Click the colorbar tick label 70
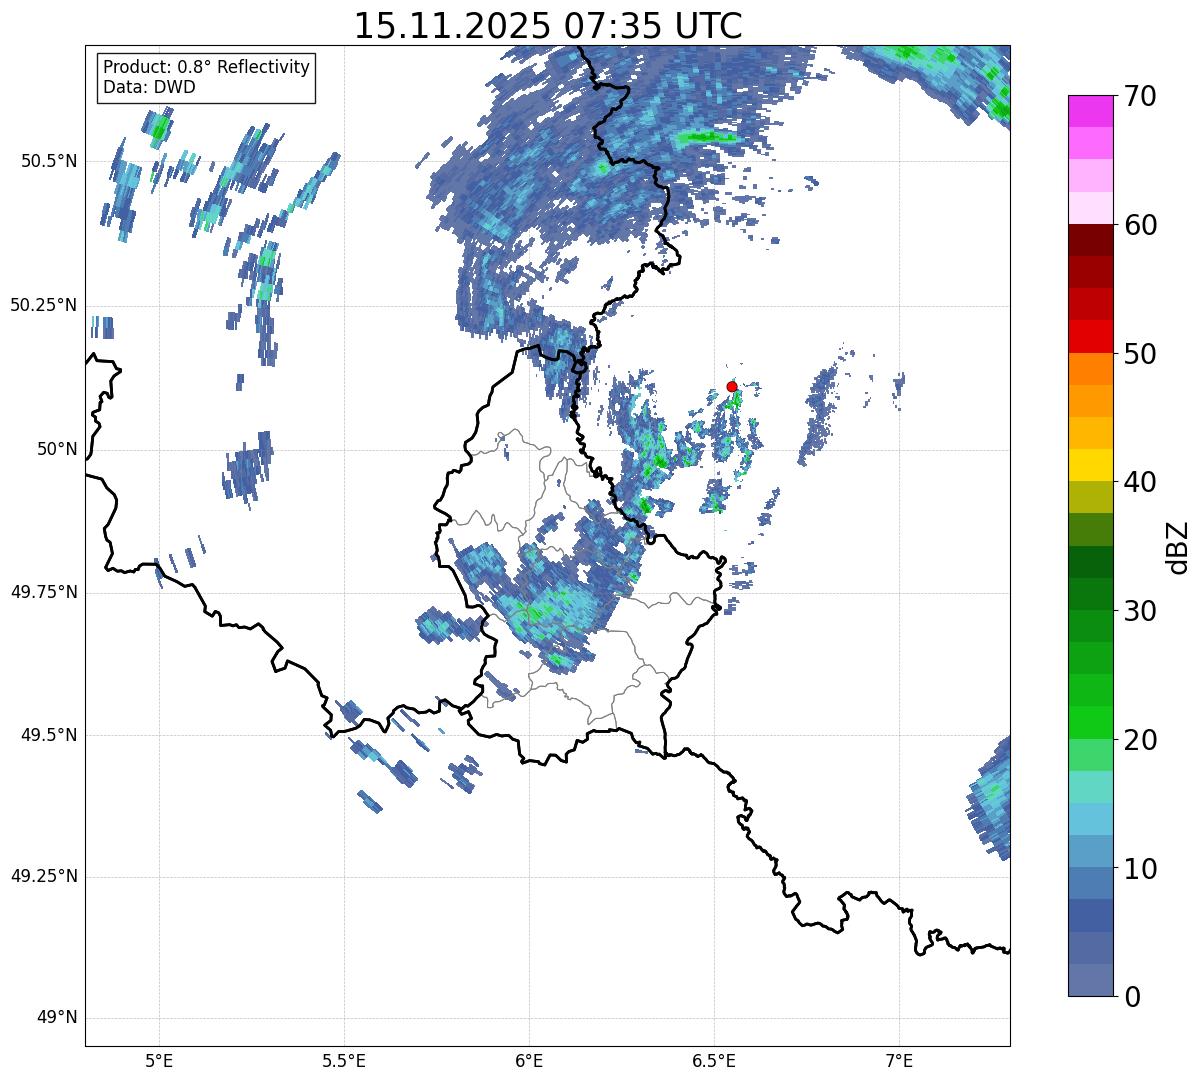 [1140, 96]
